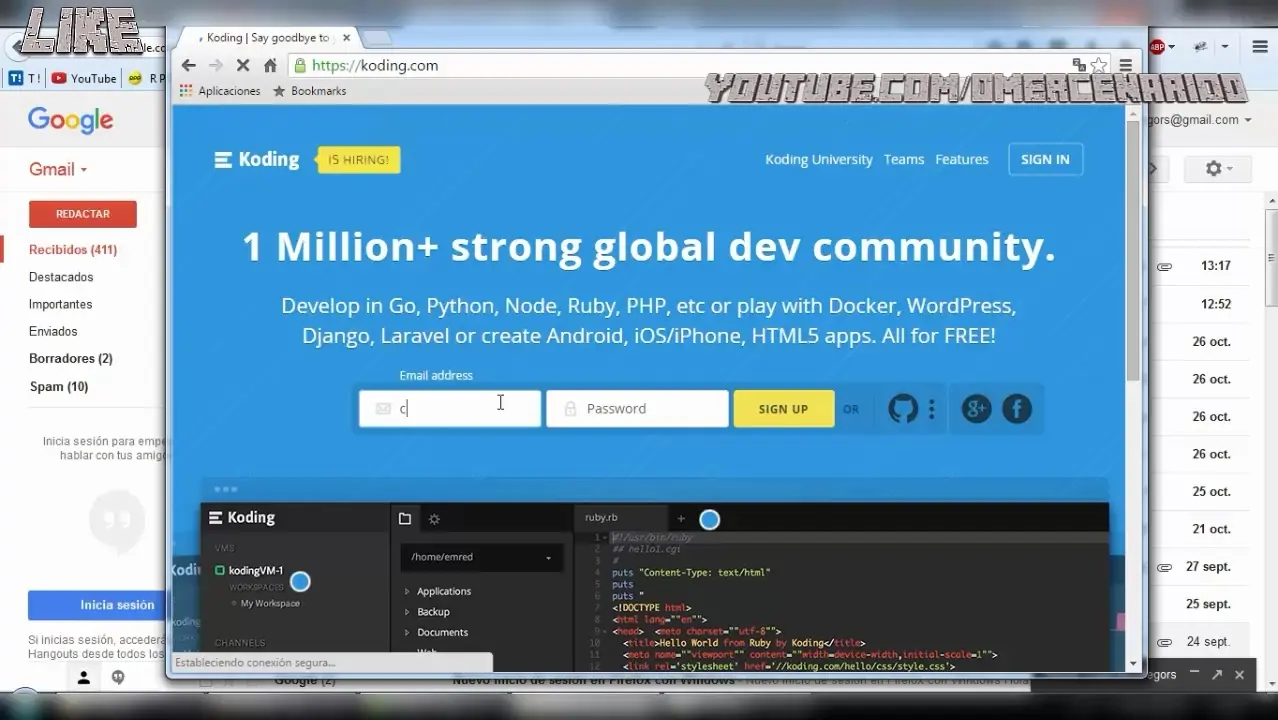Click the folder icon in Koding preview

tap(405, 518)
